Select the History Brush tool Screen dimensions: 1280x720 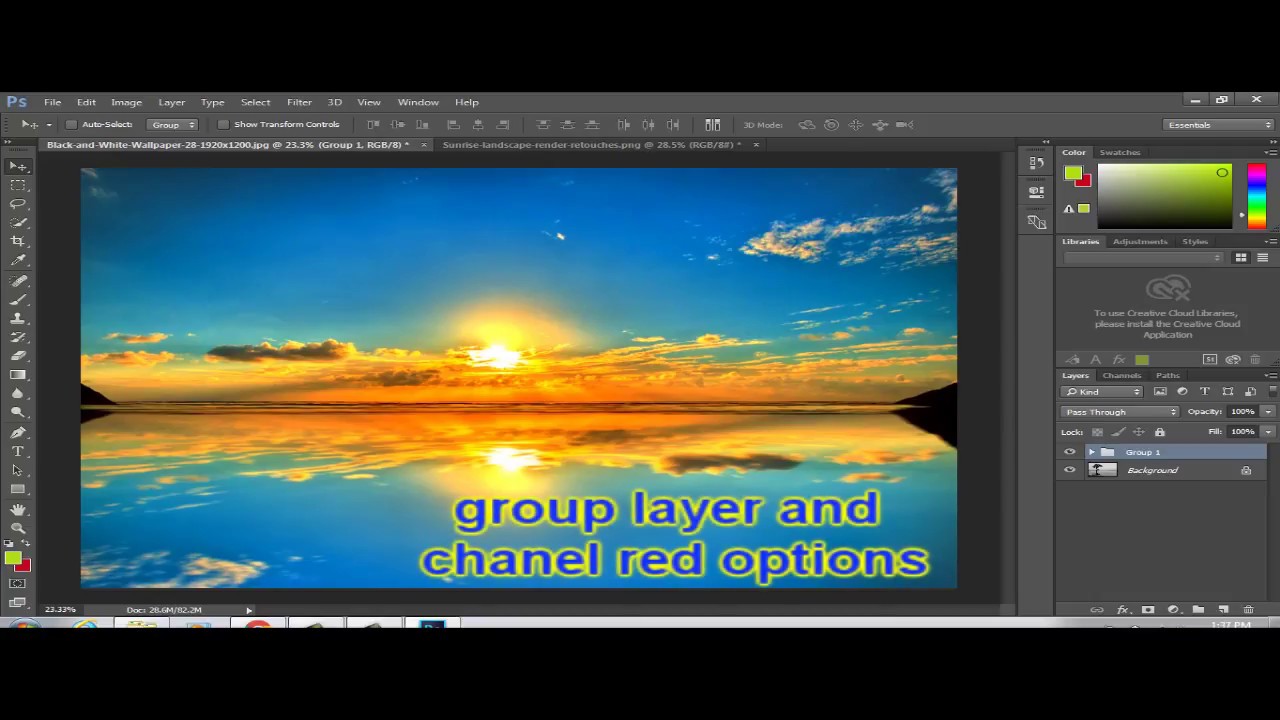pos(18,338)
